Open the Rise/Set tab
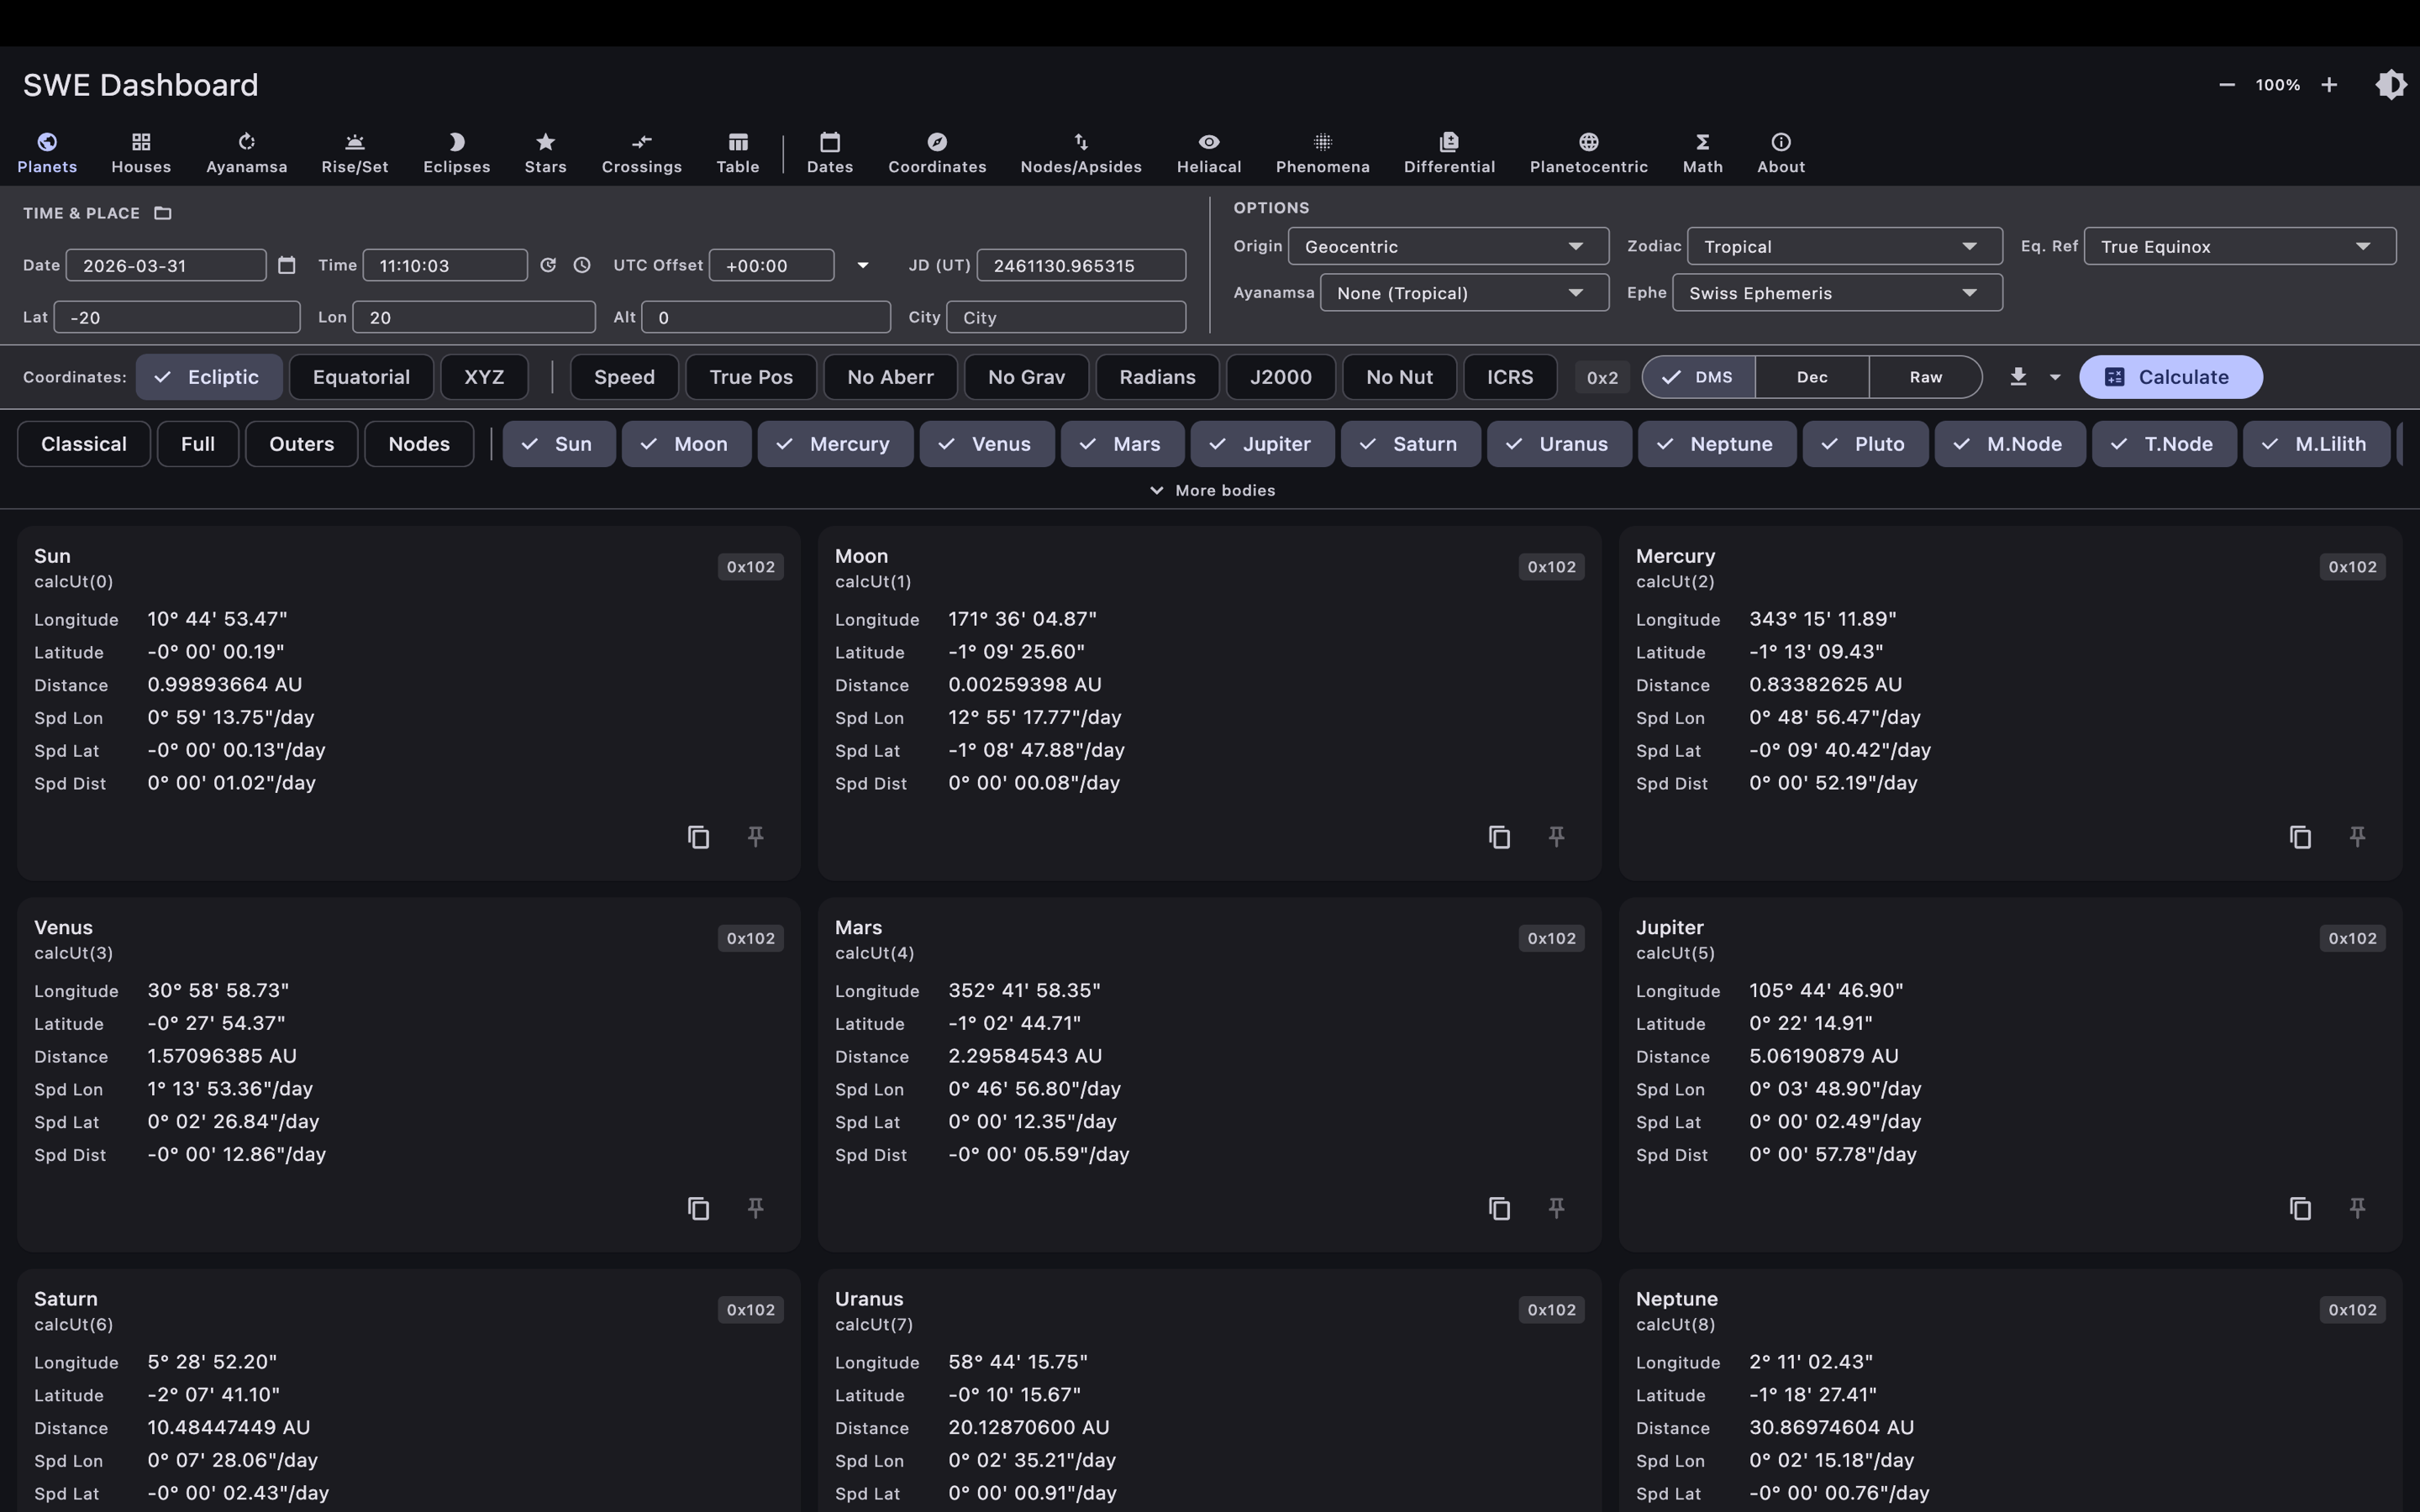Viewport: 2420px width, 1512px height. (355, 153)
